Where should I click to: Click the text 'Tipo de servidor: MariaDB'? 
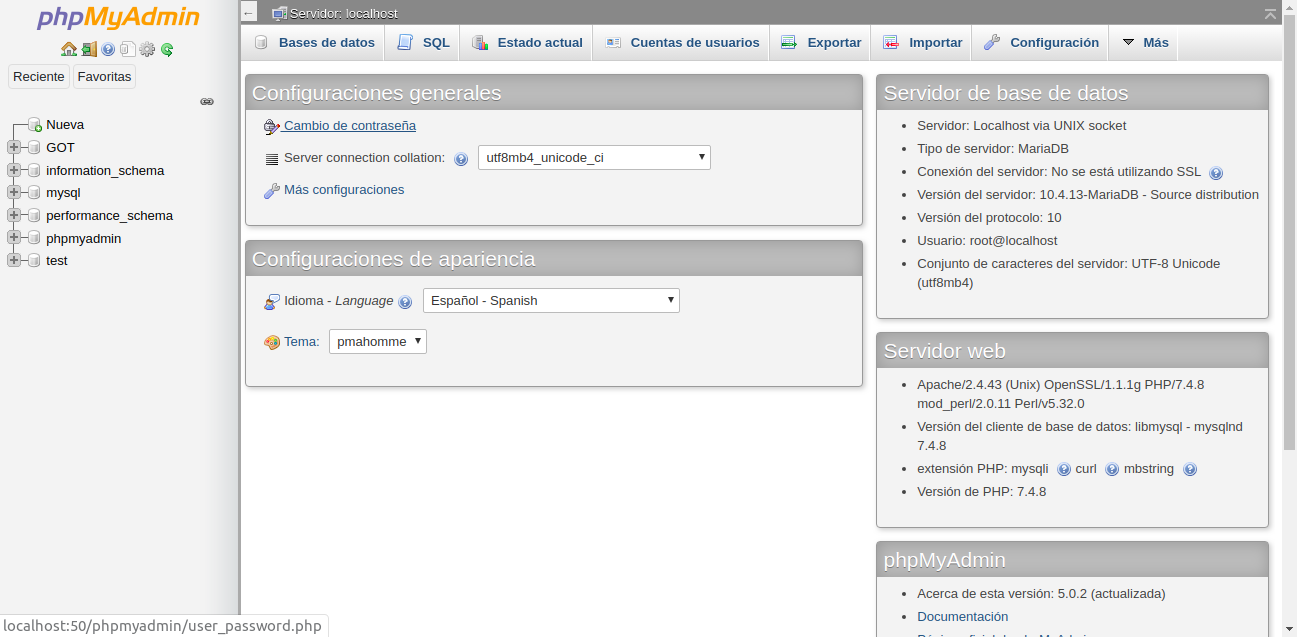pos(993,148)
